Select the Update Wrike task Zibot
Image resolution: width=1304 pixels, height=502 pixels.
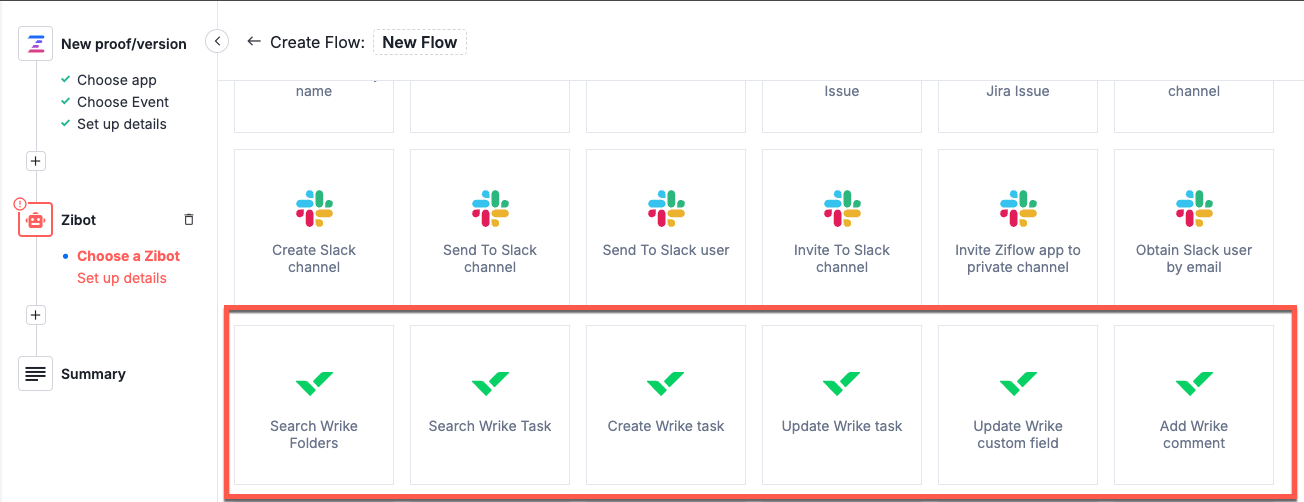(x=842, y=405)
